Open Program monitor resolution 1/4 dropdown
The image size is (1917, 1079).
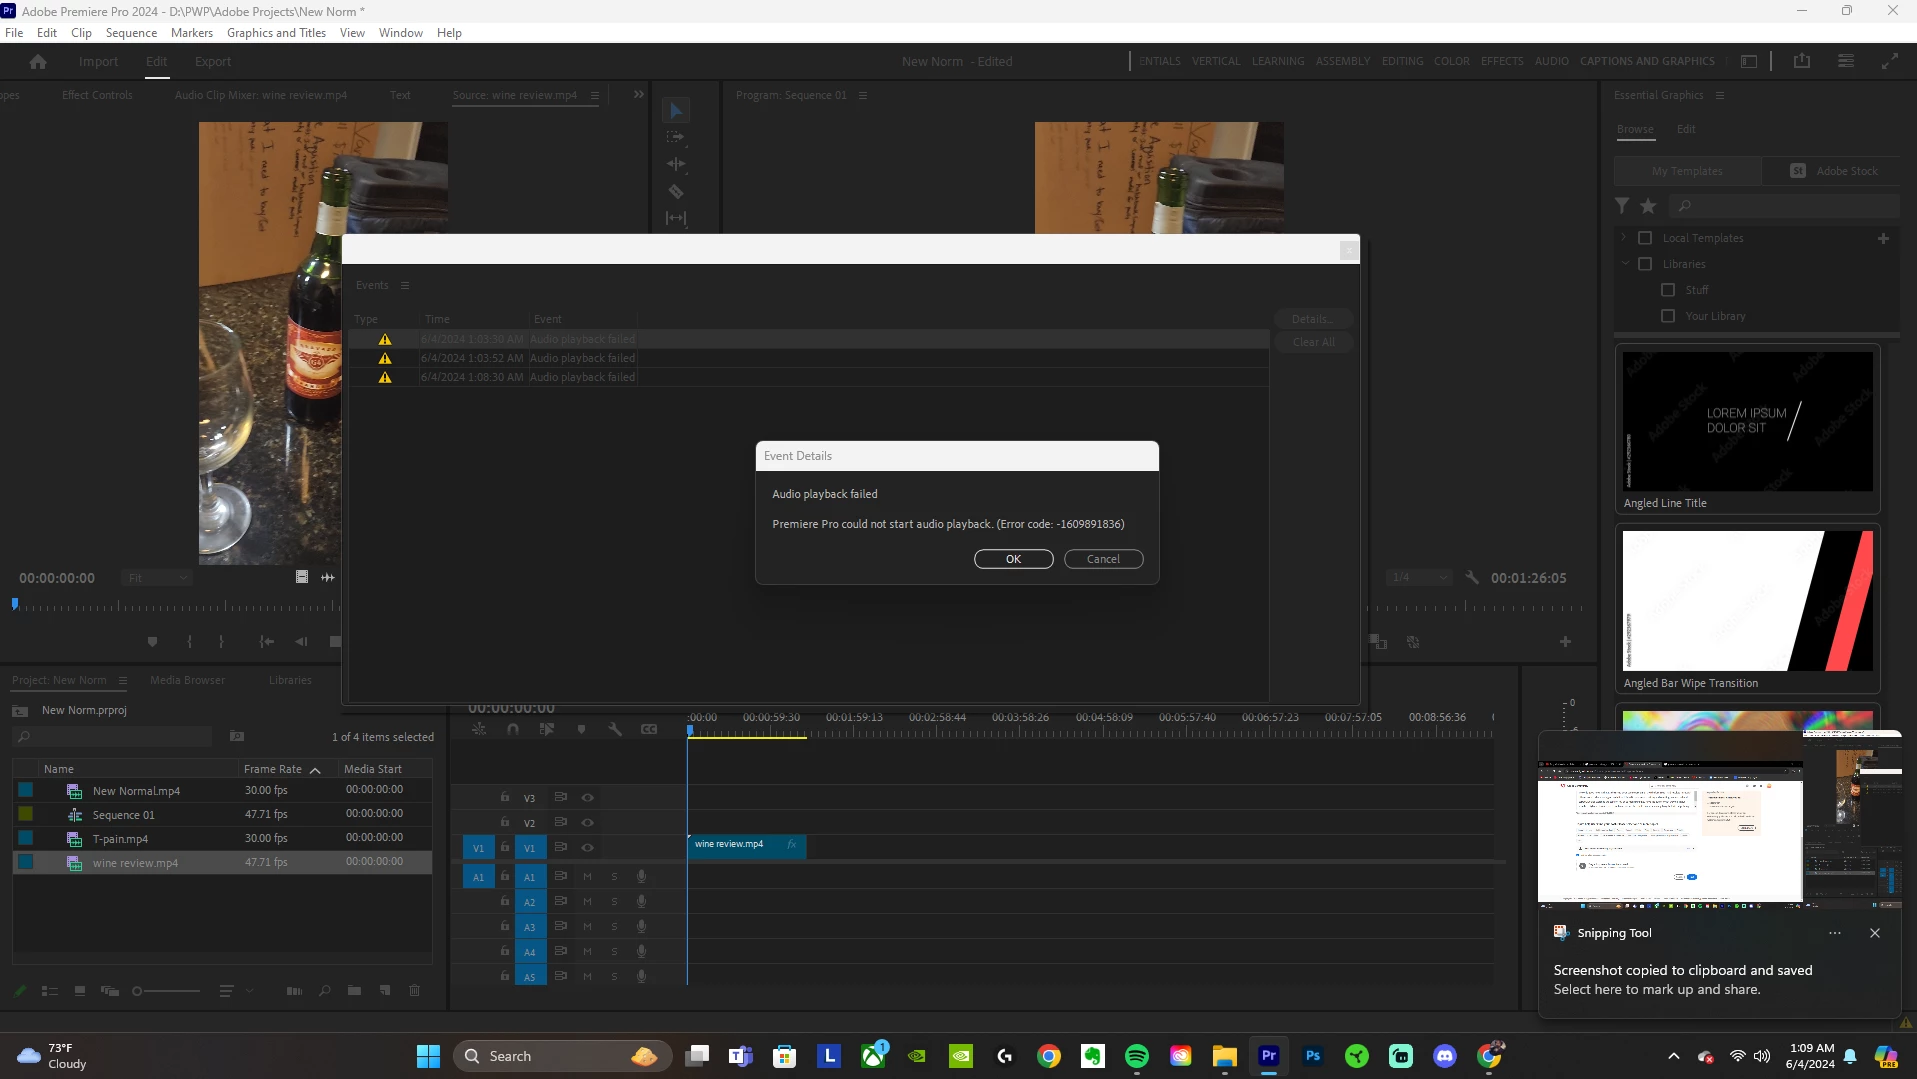point(1419,578)
